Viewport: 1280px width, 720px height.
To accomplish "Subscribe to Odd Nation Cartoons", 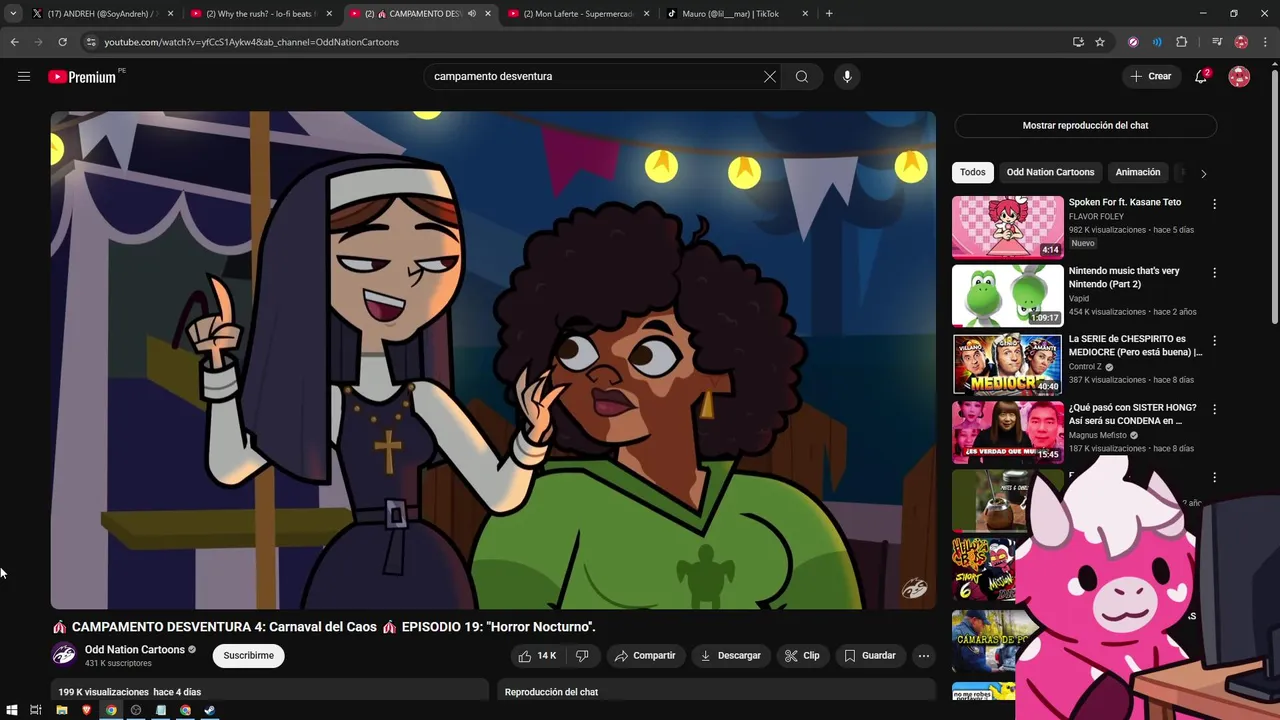I will [248, 656].
